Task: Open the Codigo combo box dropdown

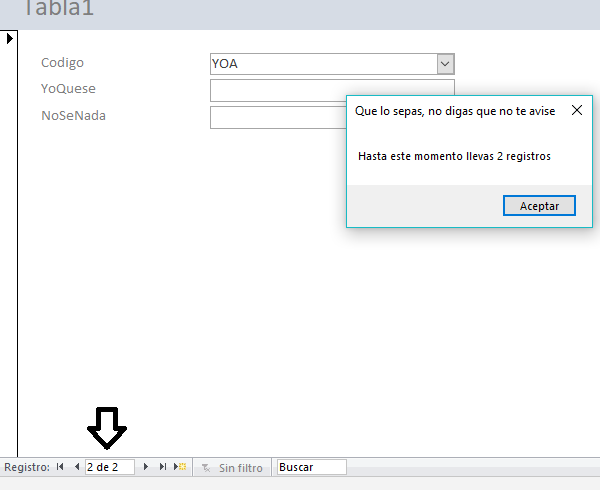Action: pos(445,64)
